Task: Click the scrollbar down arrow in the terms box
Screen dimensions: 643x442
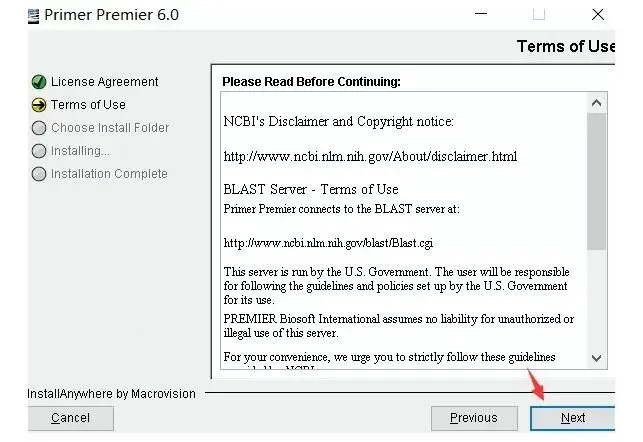Action: tap(596, 358)
